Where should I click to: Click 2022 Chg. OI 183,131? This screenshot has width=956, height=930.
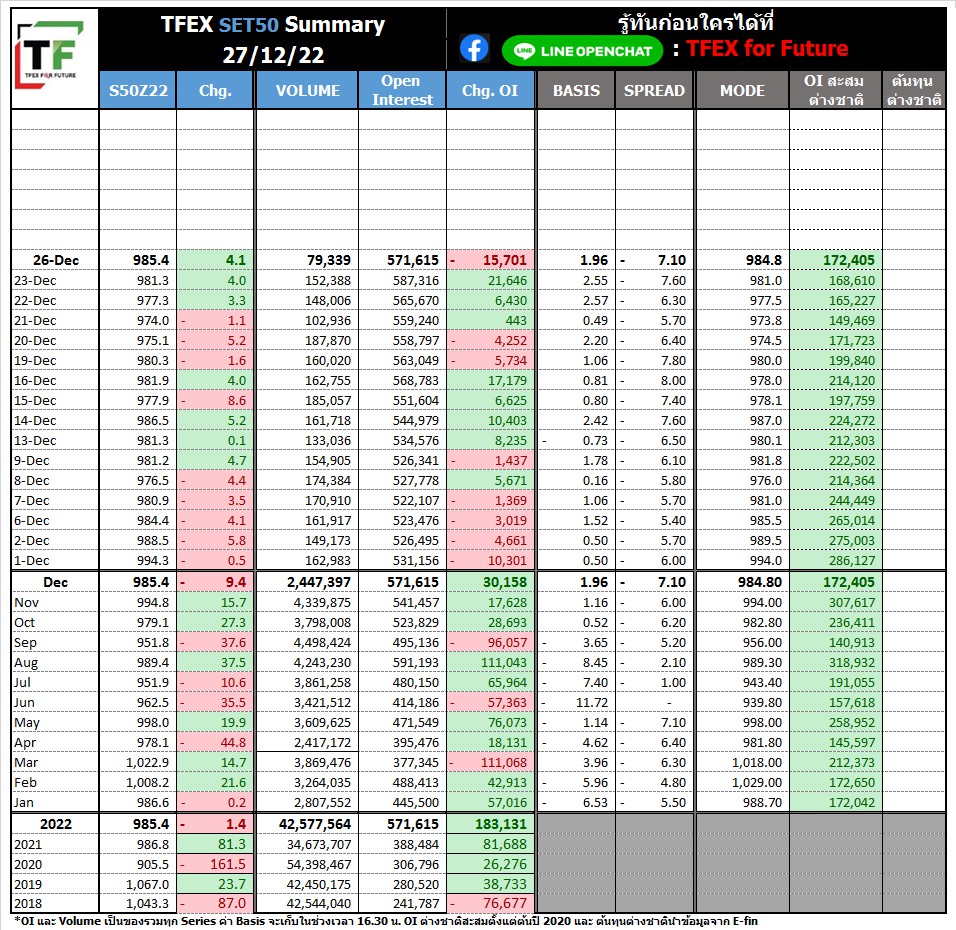[x=501, y=824]
